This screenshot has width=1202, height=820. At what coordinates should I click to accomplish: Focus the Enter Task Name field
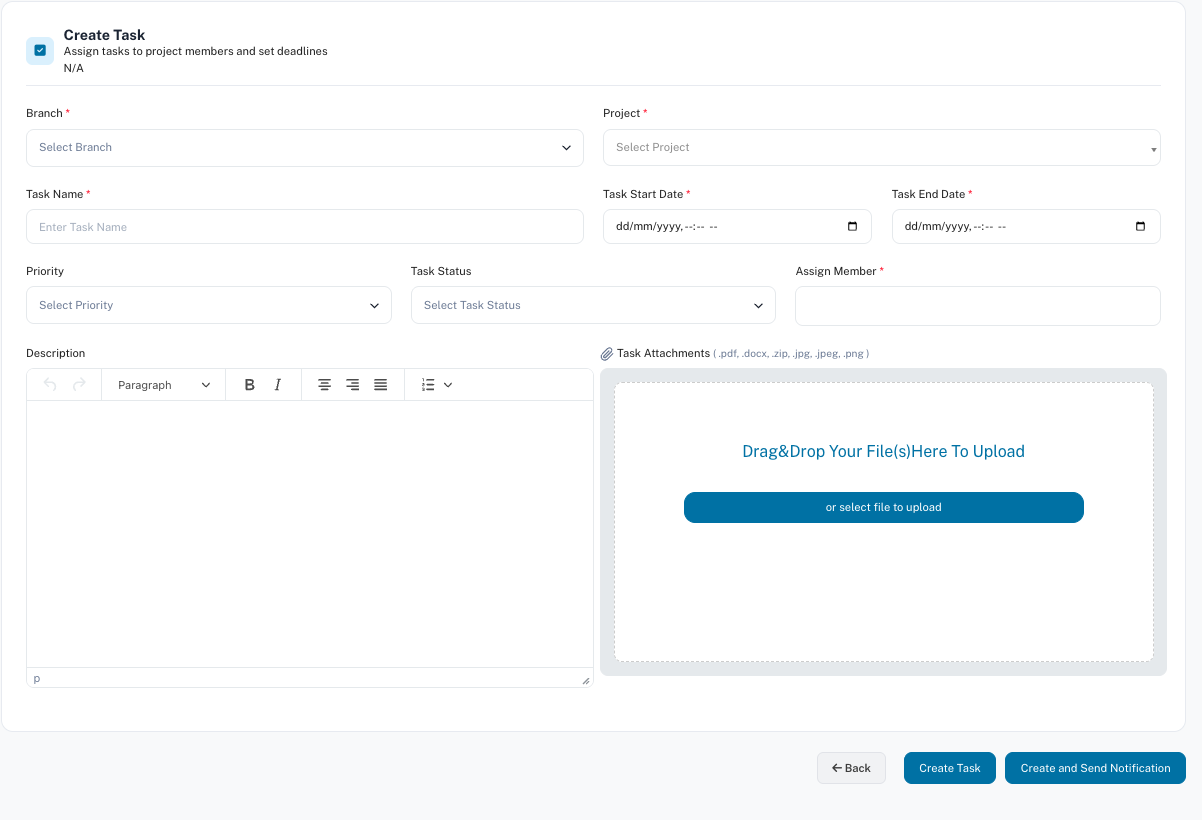[x=304, y=227]
